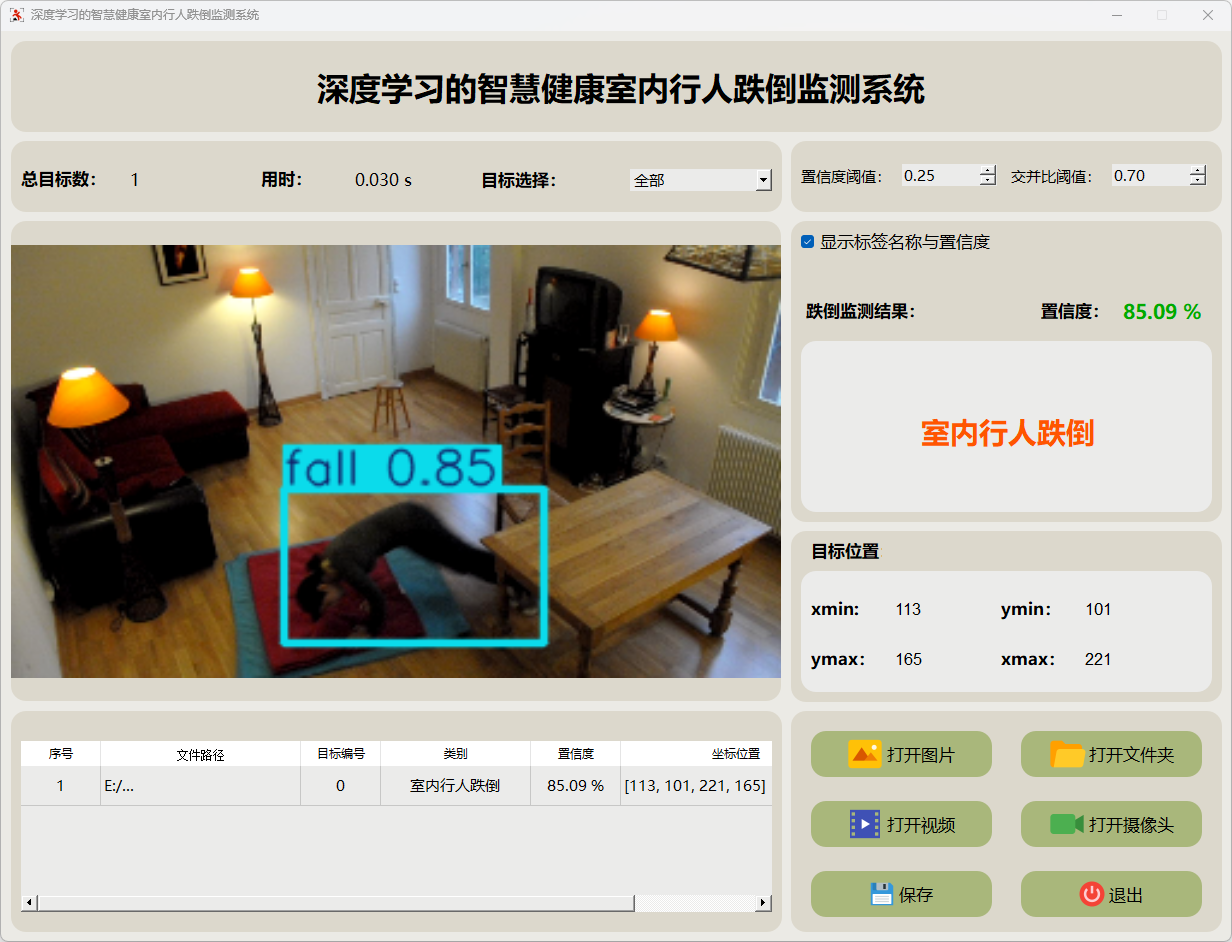The width and height of the screenshot is (1232, 942).
Task: Toggle show label name and confidence checkbox
Action: tap(808, 242)
